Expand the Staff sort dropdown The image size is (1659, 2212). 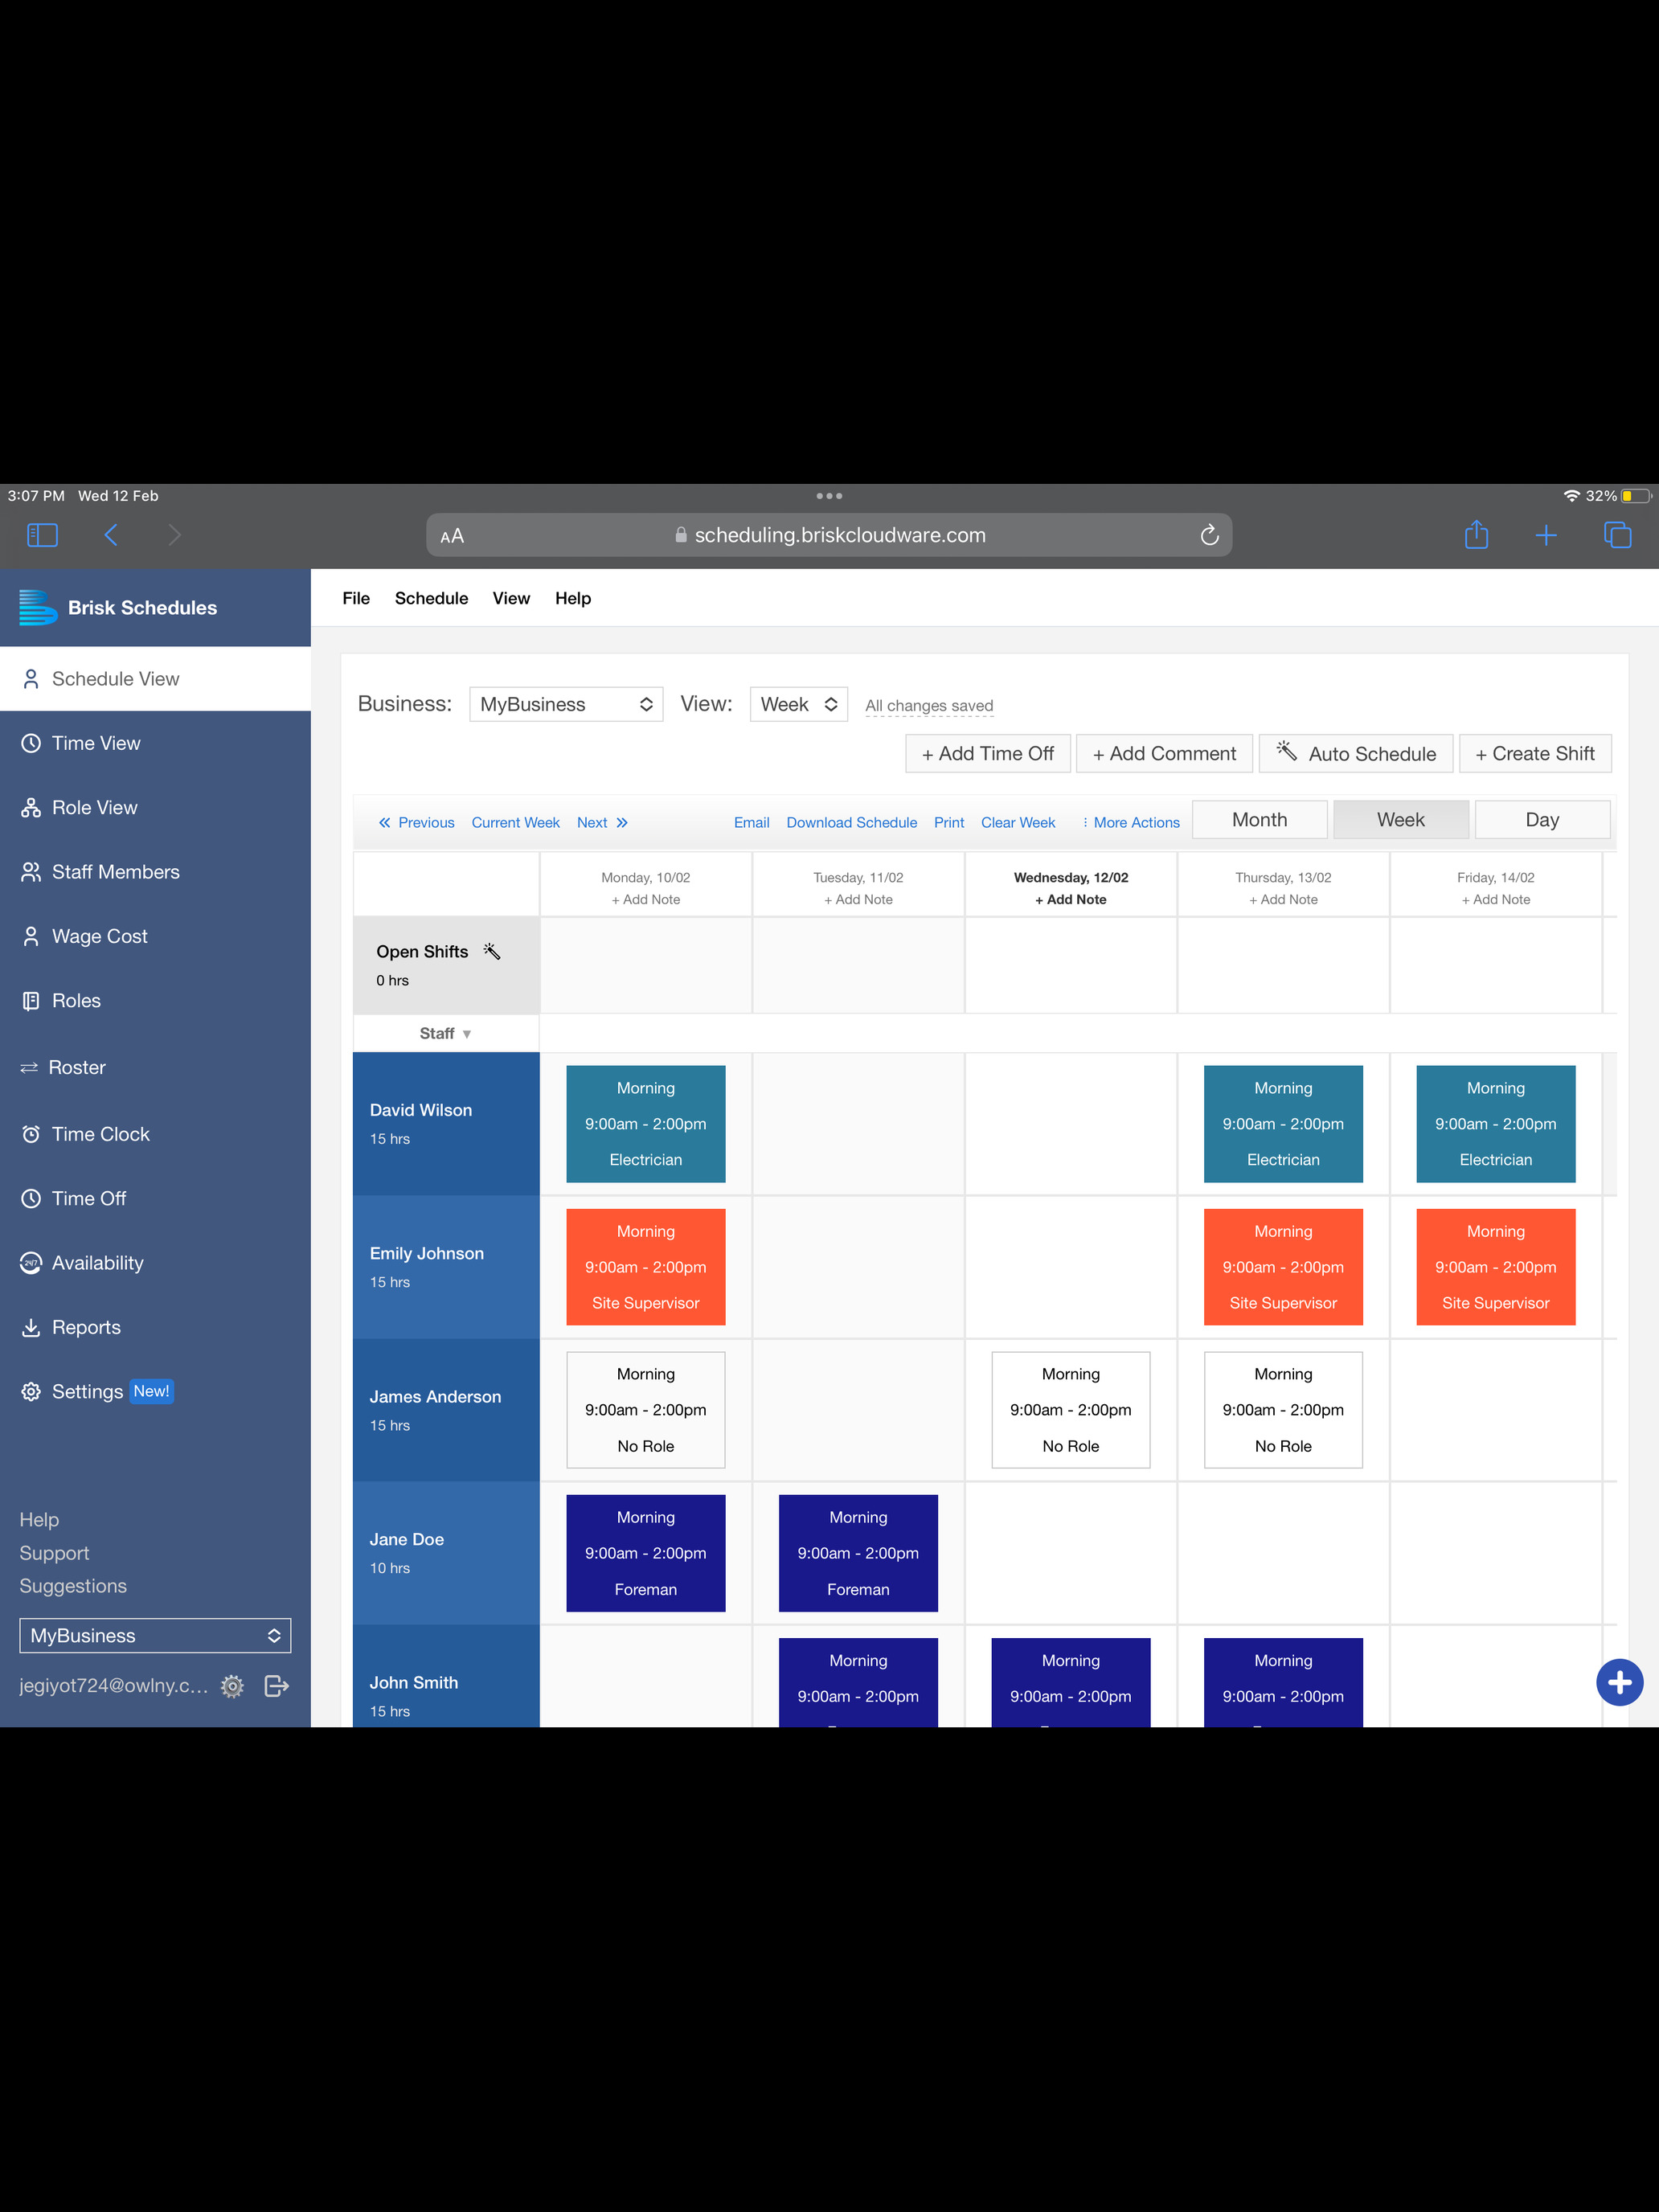(x=445, y=1033)
